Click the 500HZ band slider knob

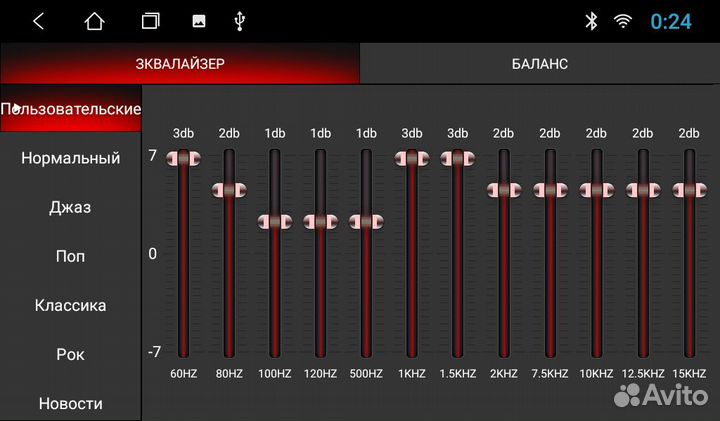pyautogui.click(x=366, y=222)
